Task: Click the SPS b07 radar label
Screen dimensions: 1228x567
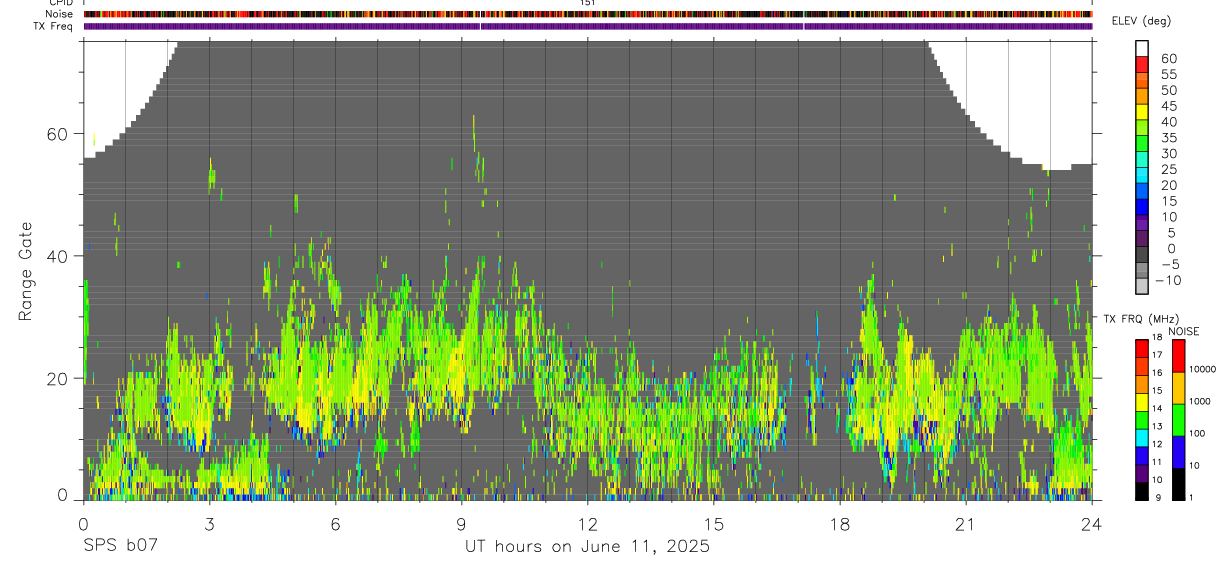Action: 120,547
